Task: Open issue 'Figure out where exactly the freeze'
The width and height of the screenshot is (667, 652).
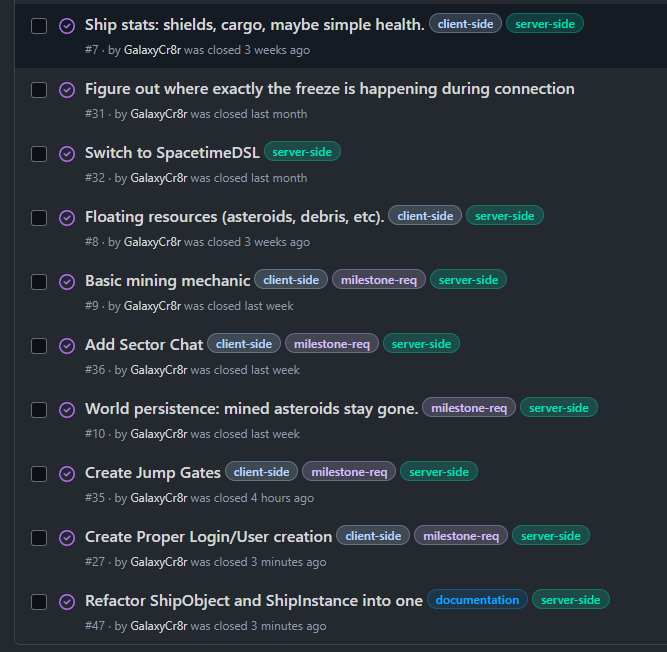Action: [329, 89]
